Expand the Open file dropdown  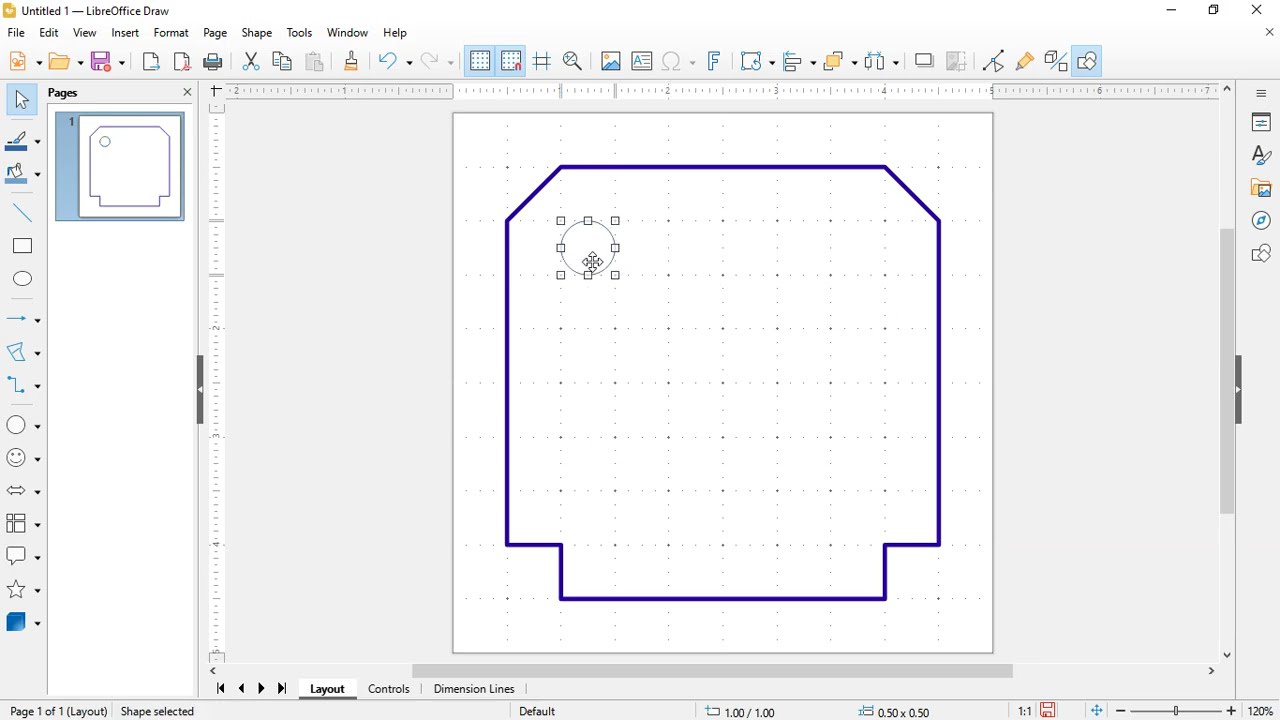[80, 62]
